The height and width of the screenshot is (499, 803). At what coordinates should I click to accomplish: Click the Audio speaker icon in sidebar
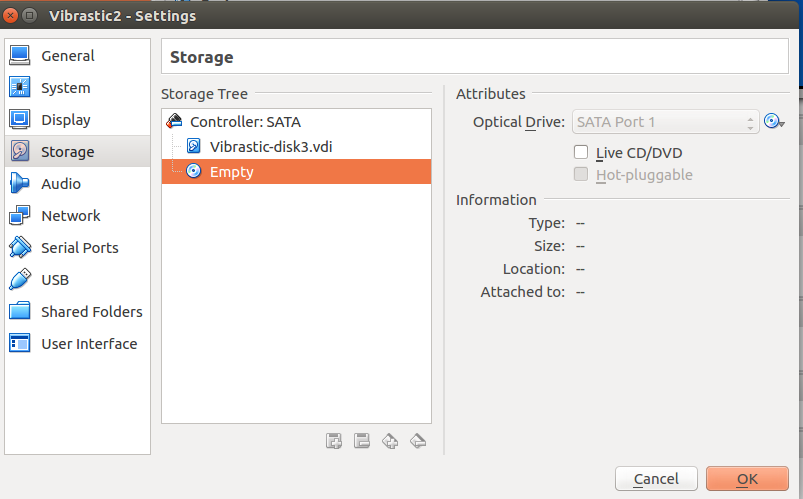point(20,184)
